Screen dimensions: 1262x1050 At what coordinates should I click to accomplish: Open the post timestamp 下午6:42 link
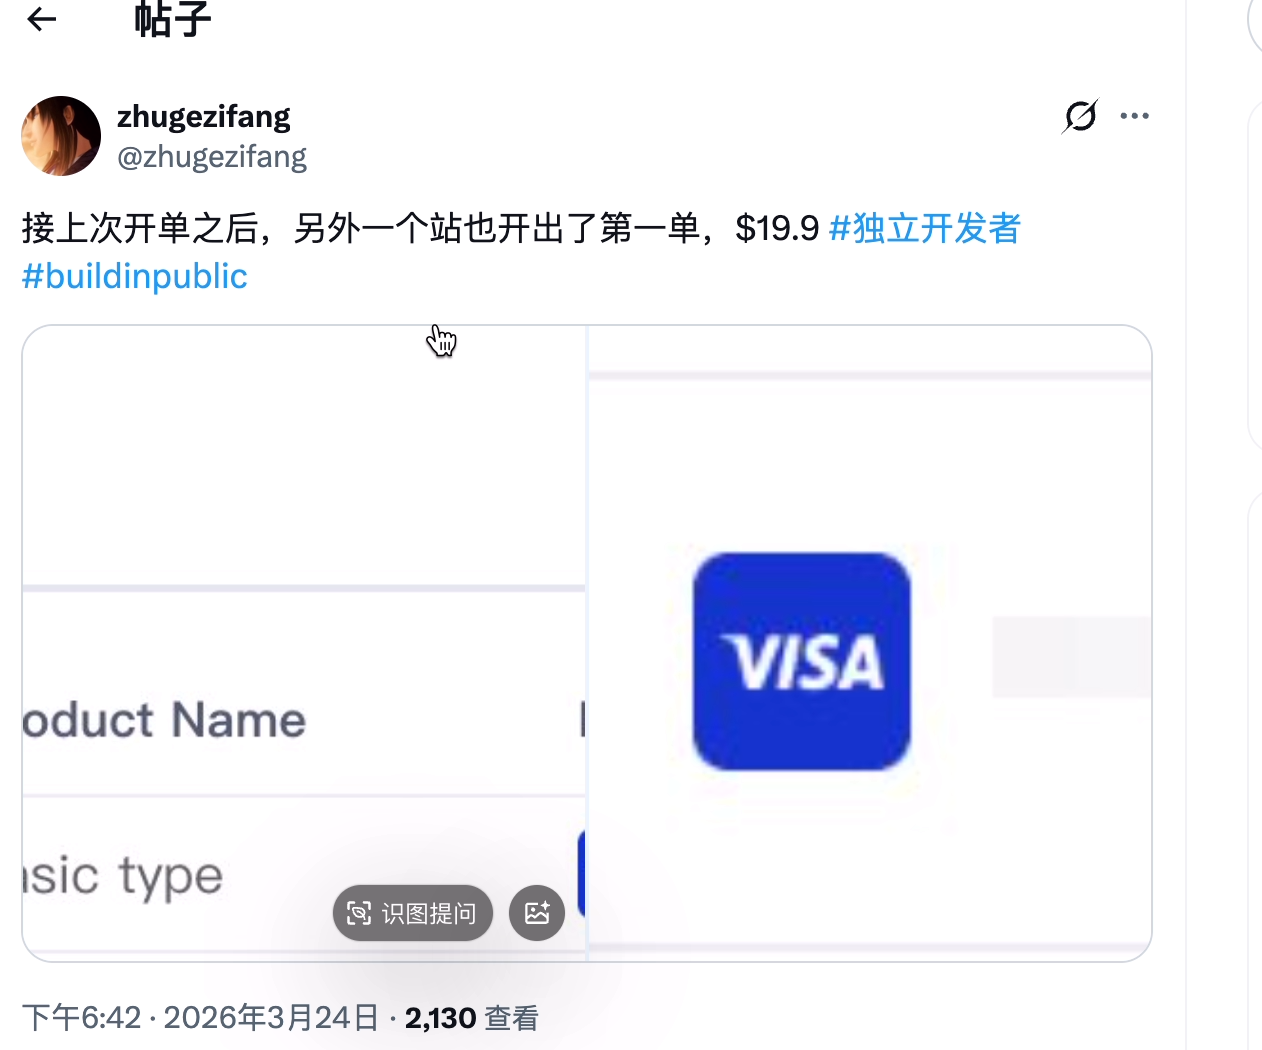tap(82, 1018)
